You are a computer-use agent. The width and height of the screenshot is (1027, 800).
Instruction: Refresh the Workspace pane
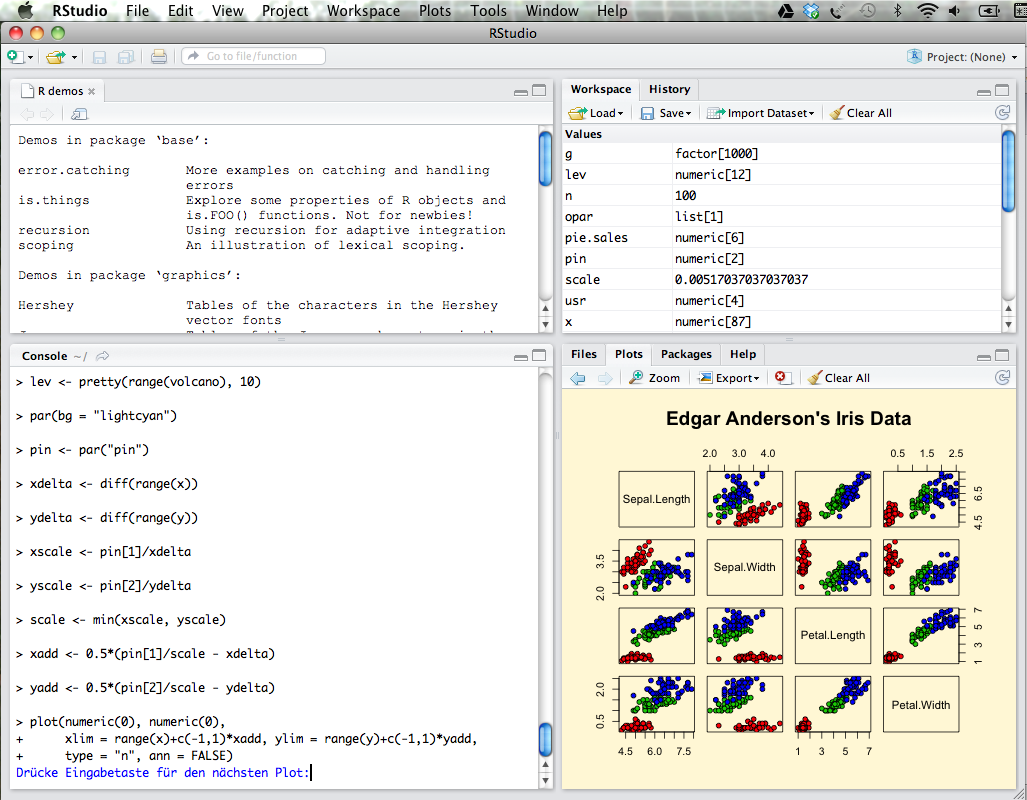1002,113
